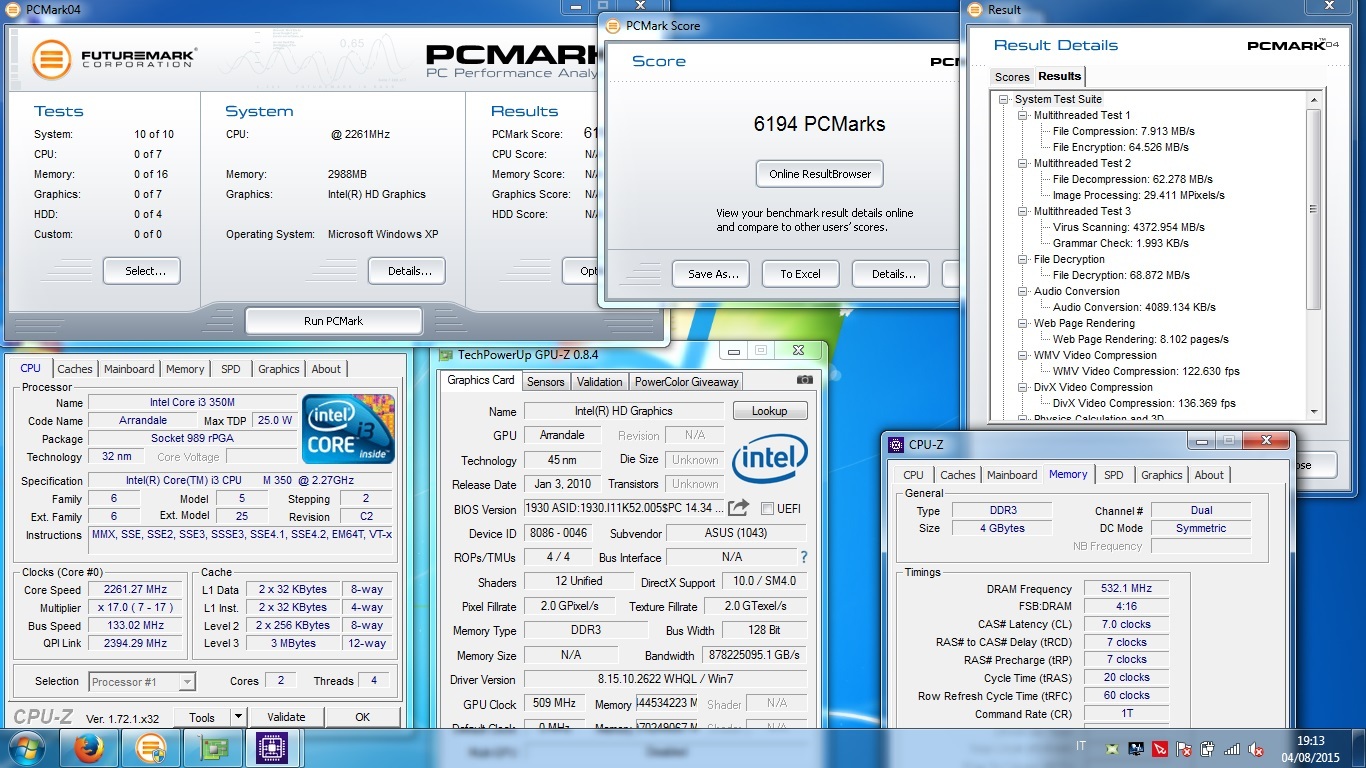The width and height of the screenshot is (1366, 768).
Task: Click the Intel logo in GPU-Z
Action: 769,460
